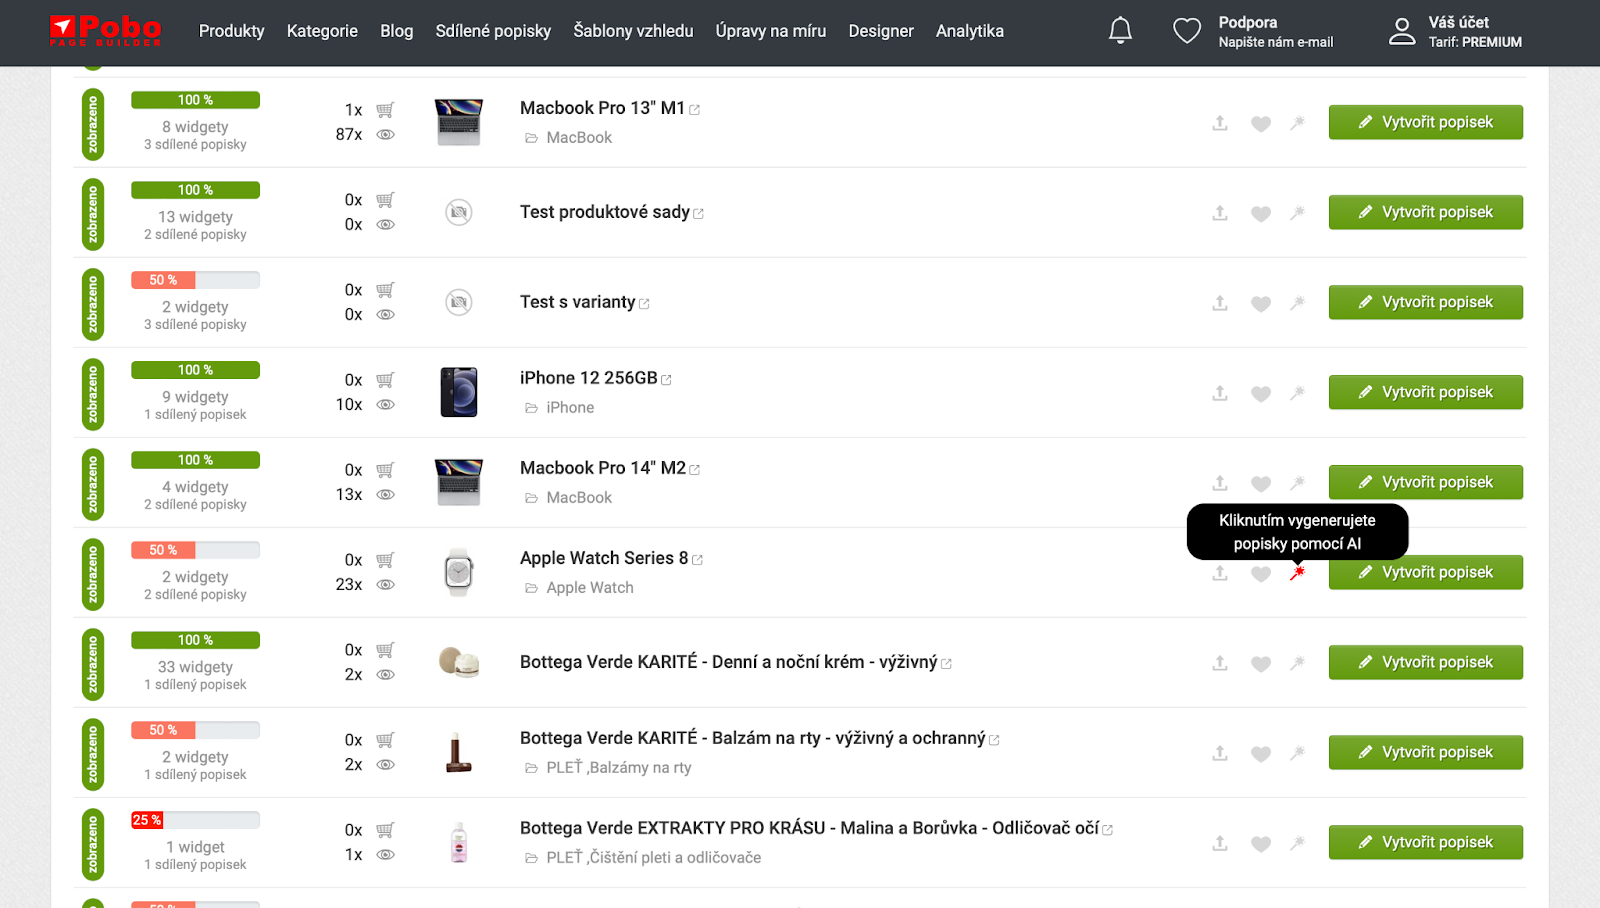The height and width of the screenshot is (908, 1600).
Task: Open Váš účet Tarif: PREMIUM
Action: pos(1475,32)
